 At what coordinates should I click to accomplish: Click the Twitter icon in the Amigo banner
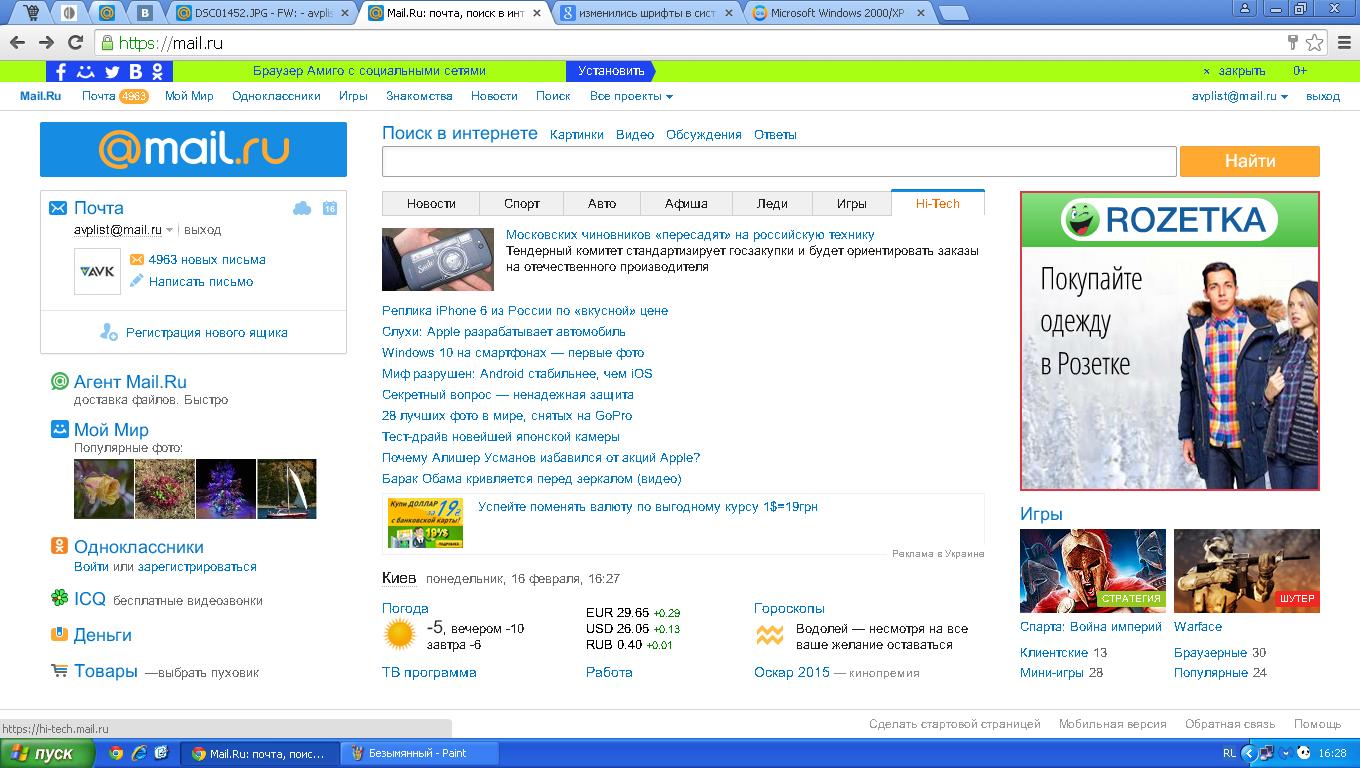[112, 71]
